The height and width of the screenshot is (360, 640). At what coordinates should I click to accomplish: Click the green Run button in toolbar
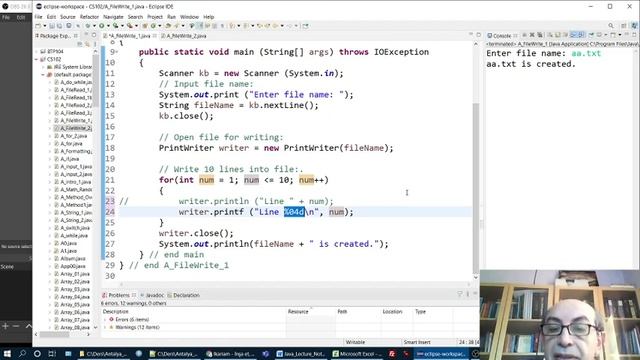(x=101, y=26)
